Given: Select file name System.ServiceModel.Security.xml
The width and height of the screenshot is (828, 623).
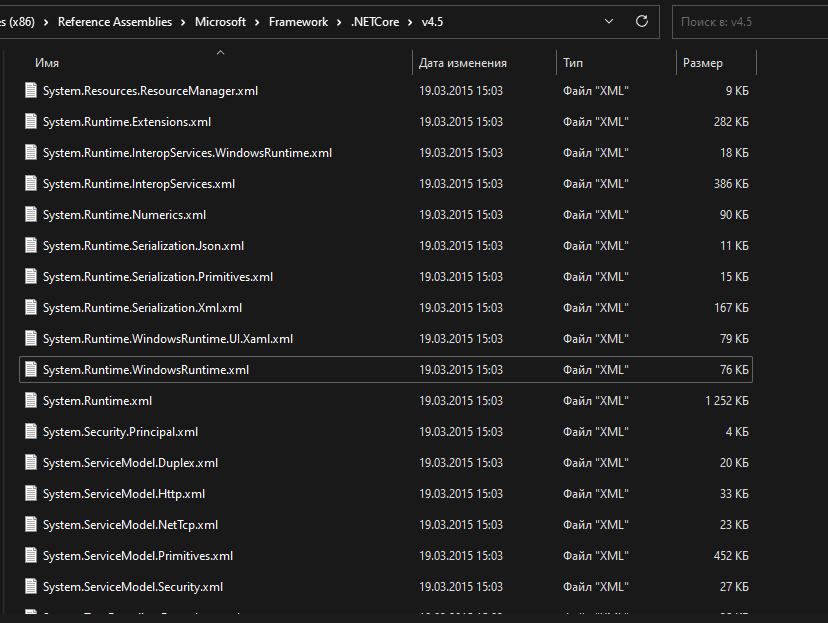Looking at the screenshot, I should 133,587.
